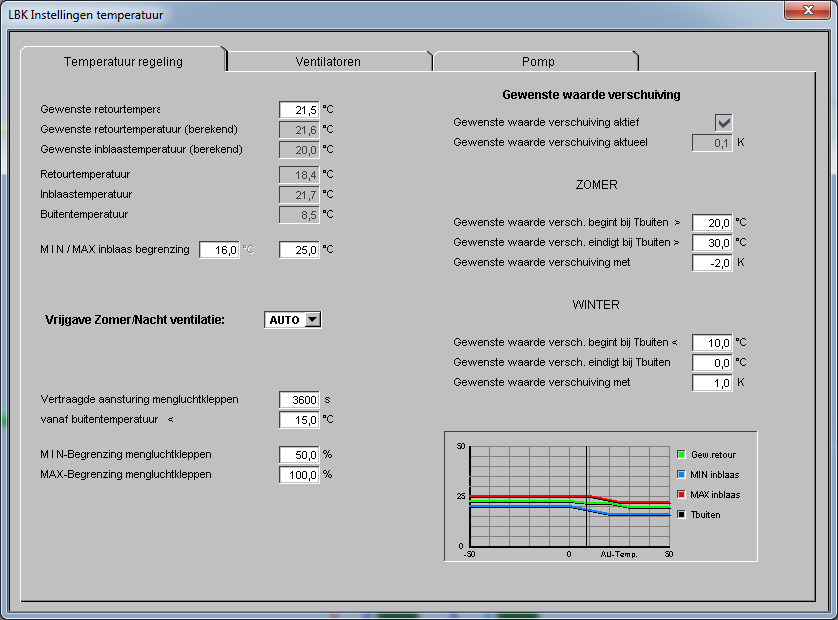
Task: Click the Buitentemperatuur value 8,5
Action: click(x=299, y=215)
